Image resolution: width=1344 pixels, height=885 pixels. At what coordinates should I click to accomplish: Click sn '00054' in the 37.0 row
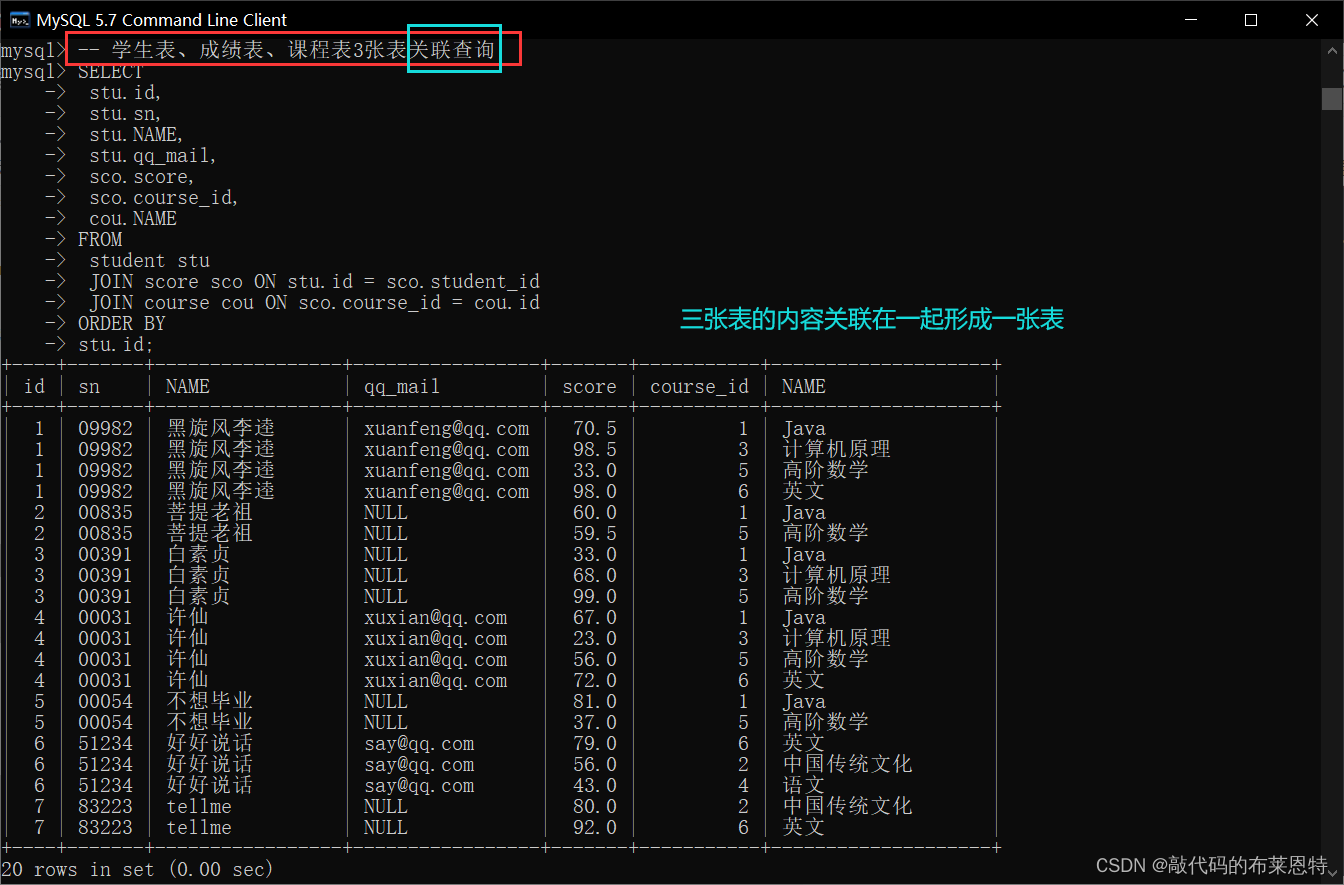(x=105, y=723)
